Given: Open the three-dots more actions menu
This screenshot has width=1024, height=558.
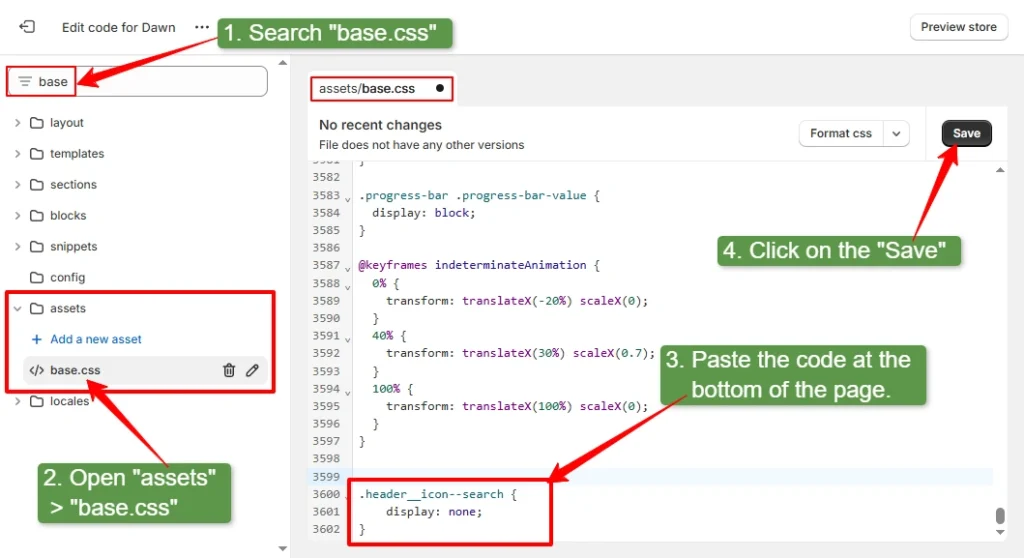Looking at the screenshot, I should click(x=202, y=27).
